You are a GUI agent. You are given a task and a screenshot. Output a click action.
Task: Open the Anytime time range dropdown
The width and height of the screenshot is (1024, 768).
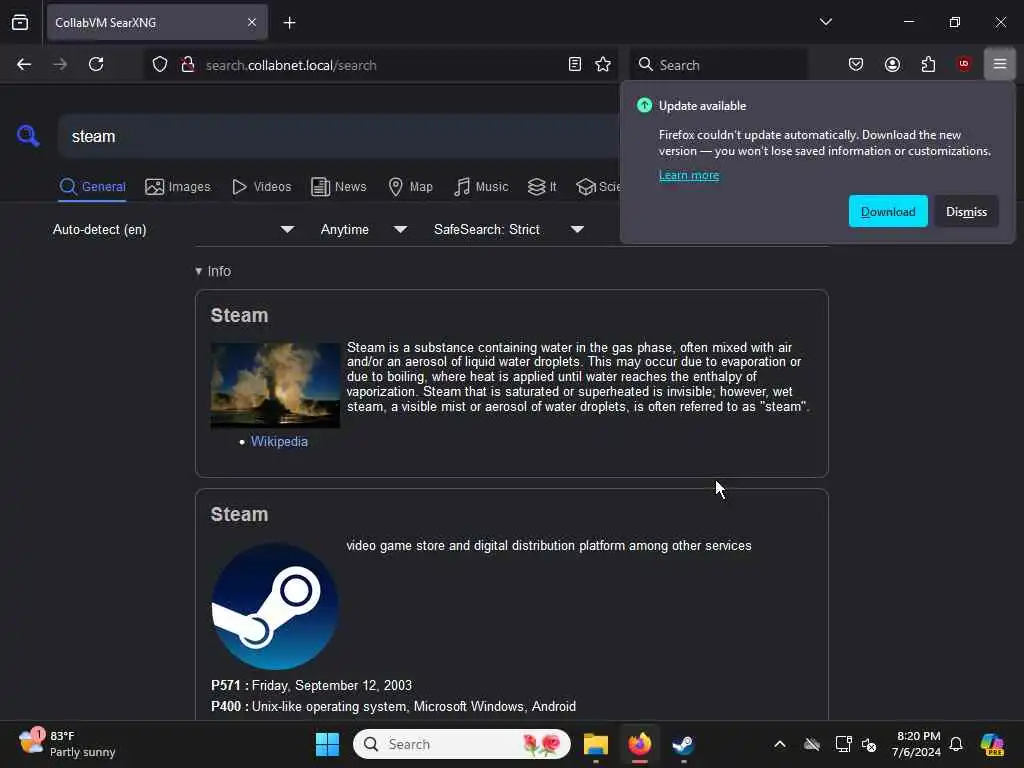tap(364, 229)
